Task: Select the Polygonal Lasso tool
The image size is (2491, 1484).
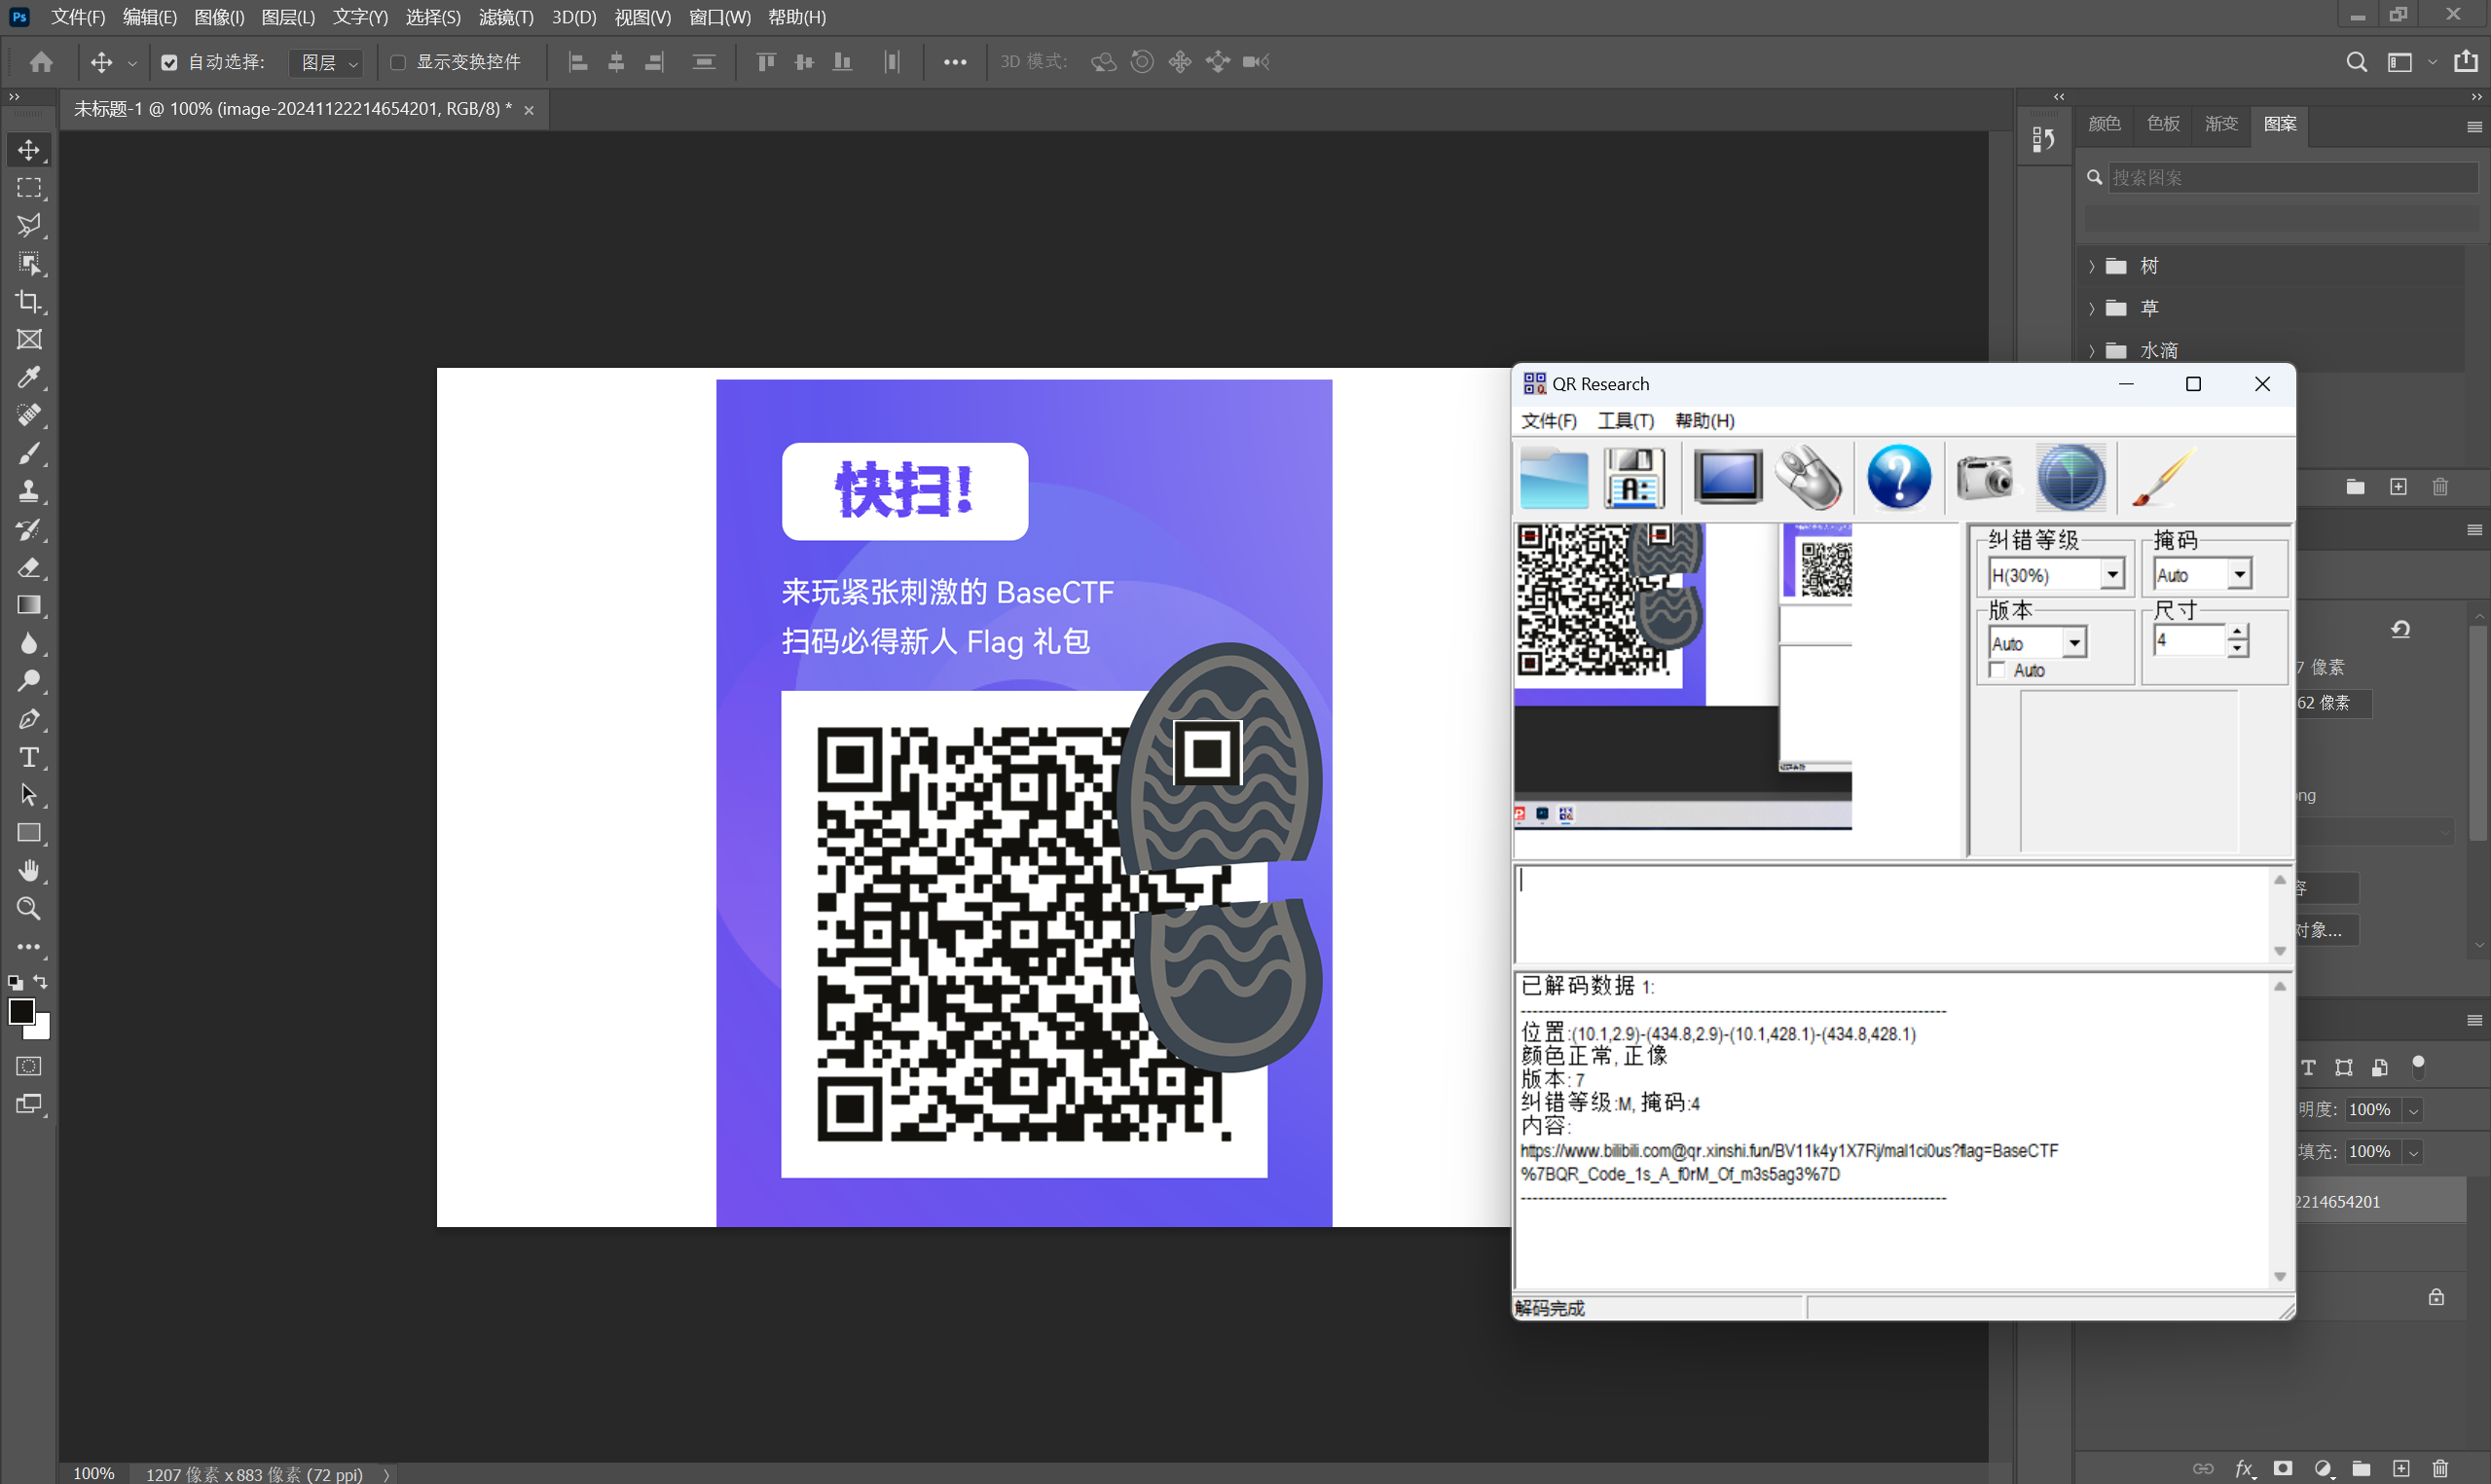Action: 29,226
